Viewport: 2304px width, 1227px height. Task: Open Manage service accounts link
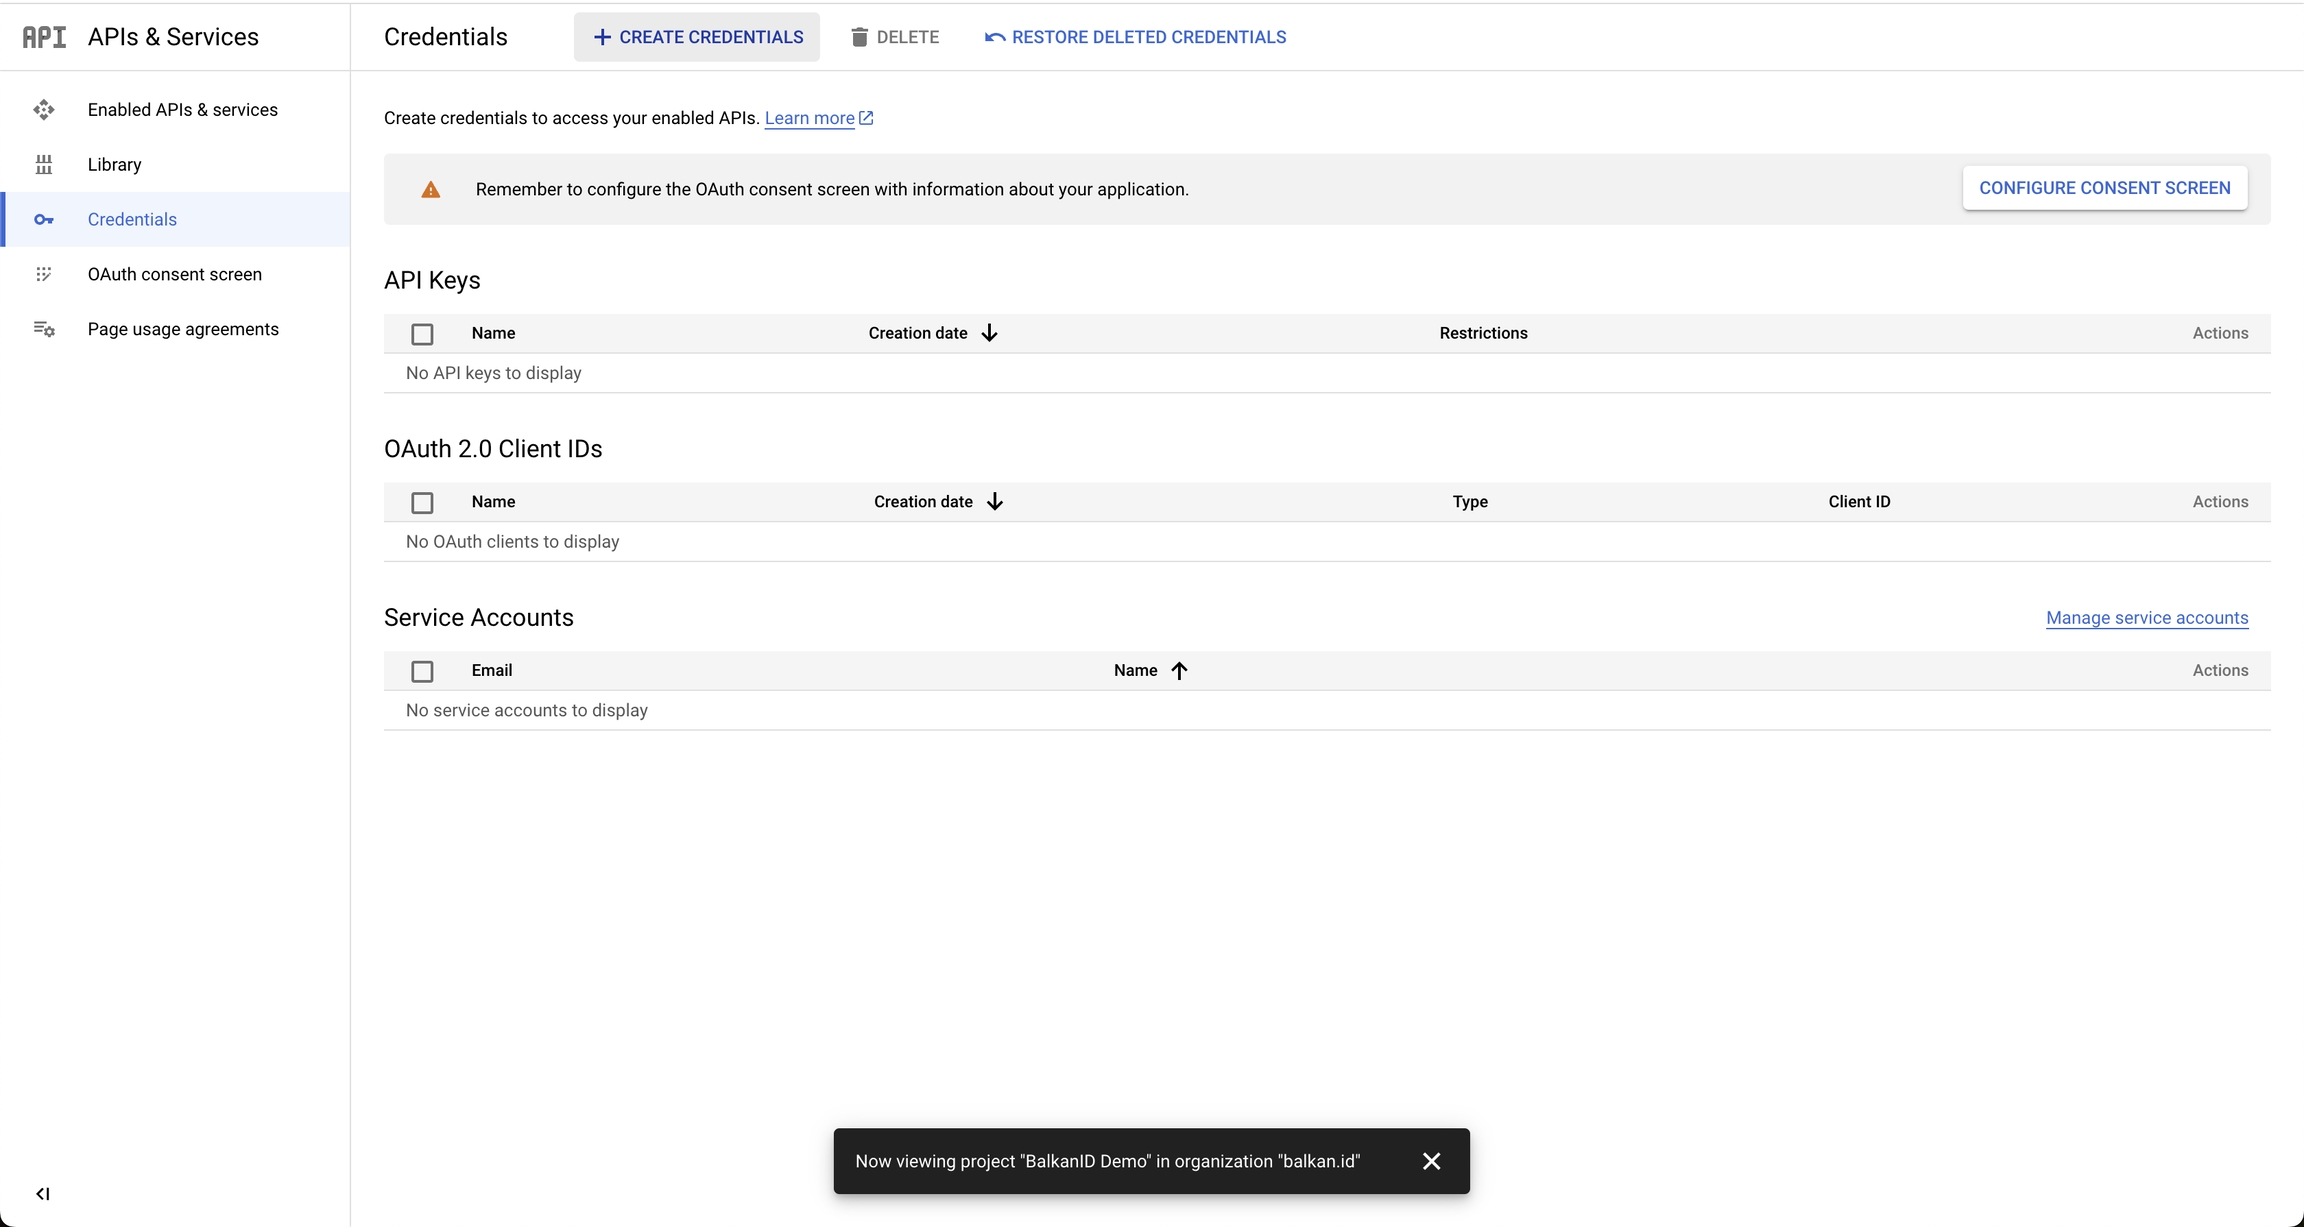pos(2146,618)
